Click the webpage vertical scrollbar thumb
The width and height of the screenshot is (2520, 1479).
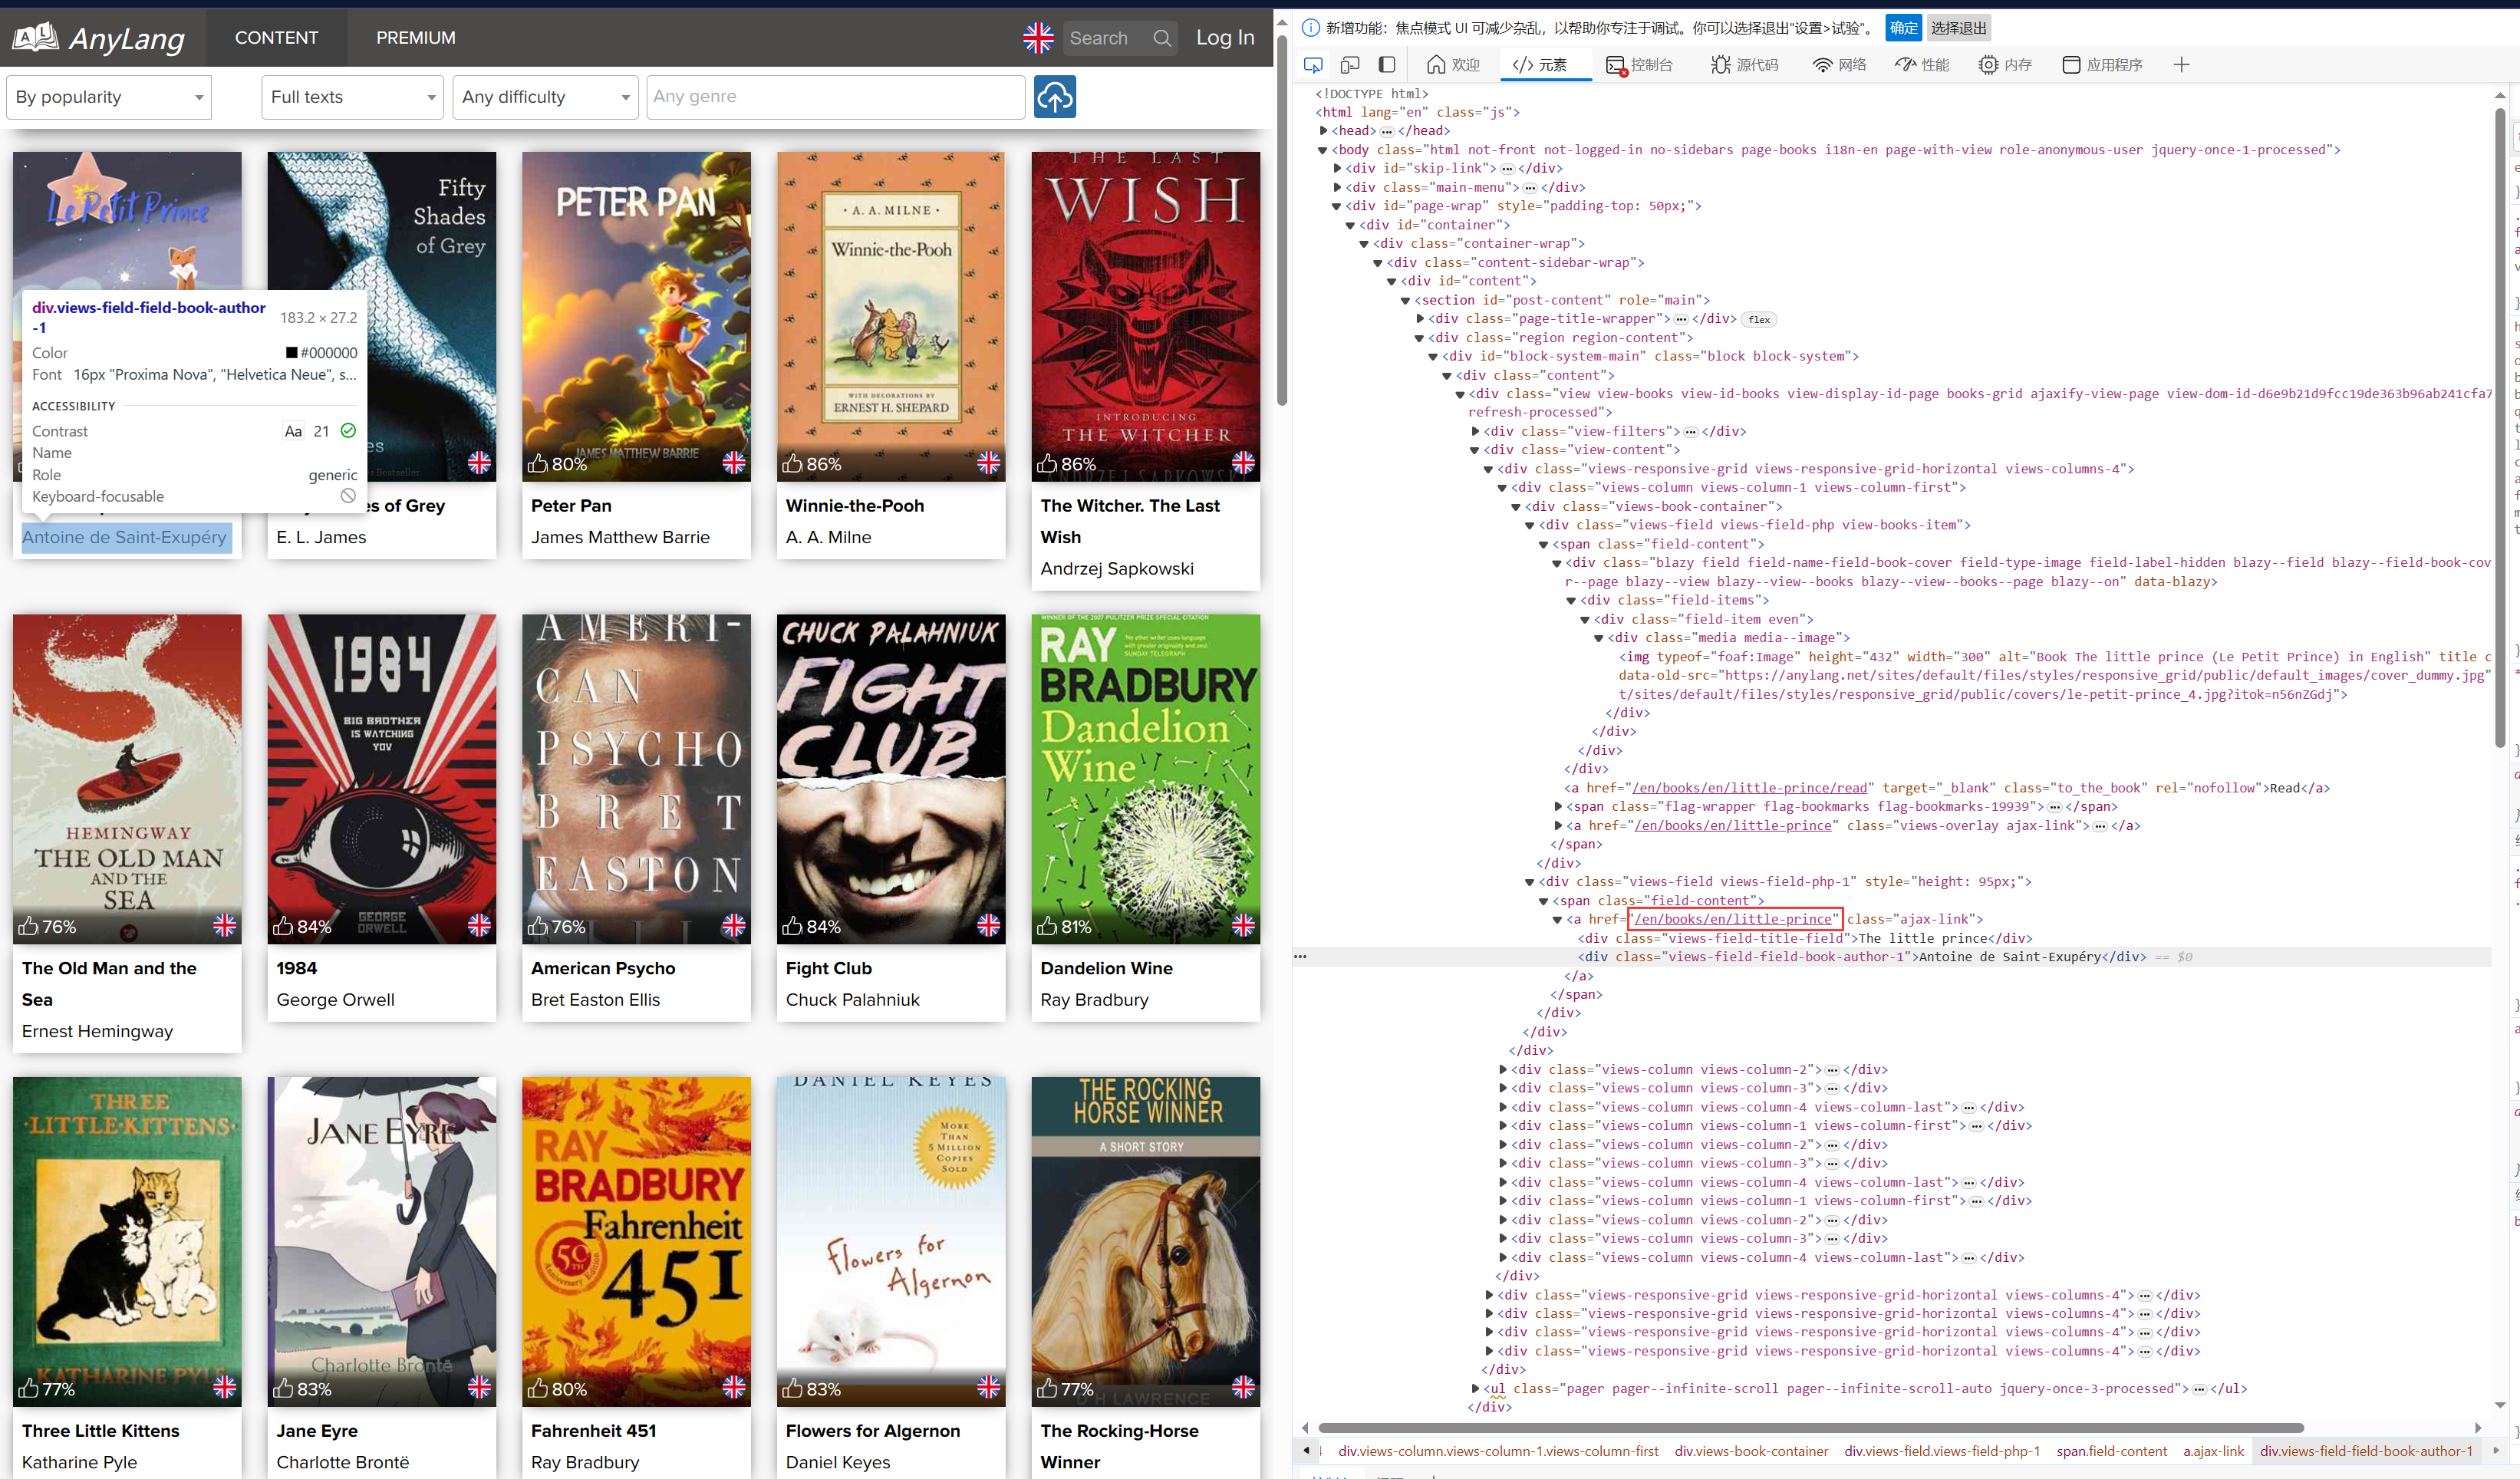pyautogui.click(x=1281, y=220)
